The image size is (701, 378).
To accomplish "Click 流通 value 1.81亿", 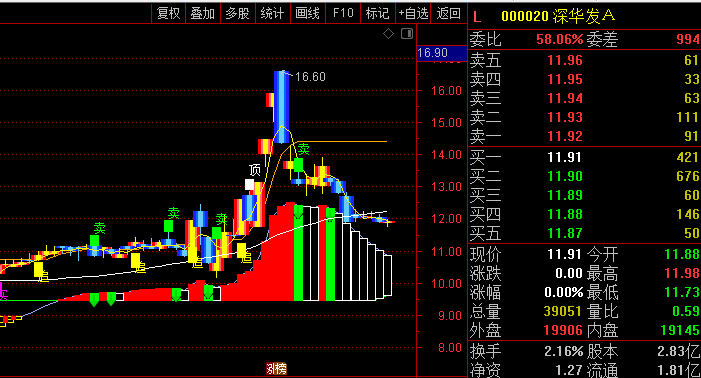I will (678, 370).
